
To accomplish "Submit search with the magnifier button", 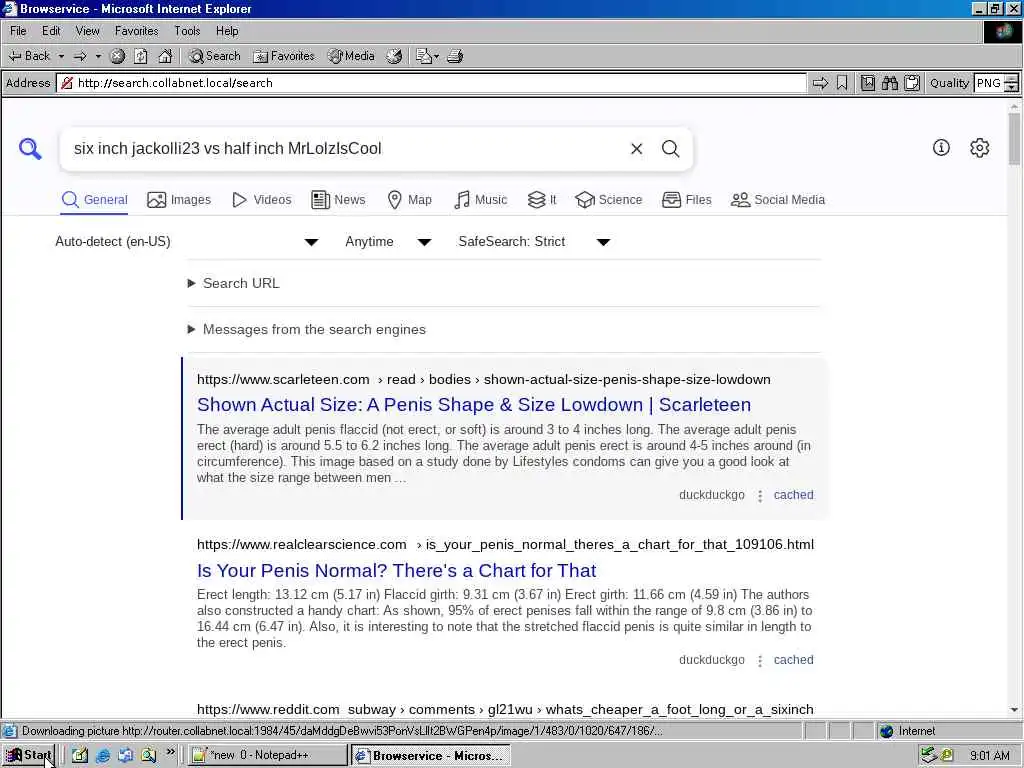I will [x=671, y=149].
